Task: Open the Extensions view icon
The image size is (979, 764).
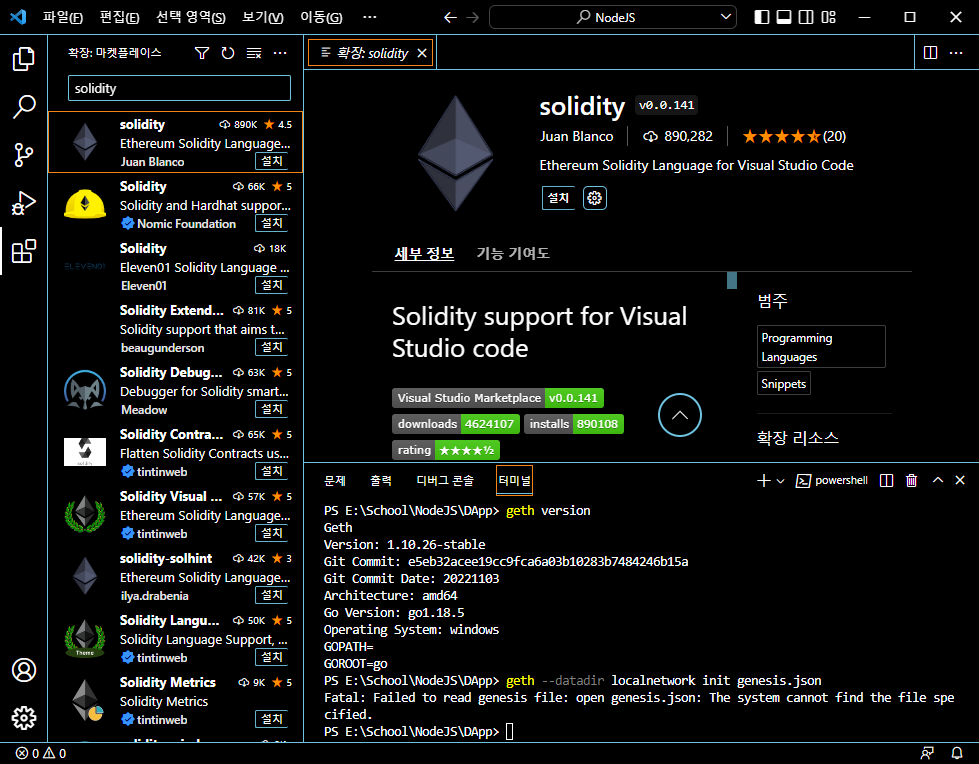Action: click(x=24, y=252)
